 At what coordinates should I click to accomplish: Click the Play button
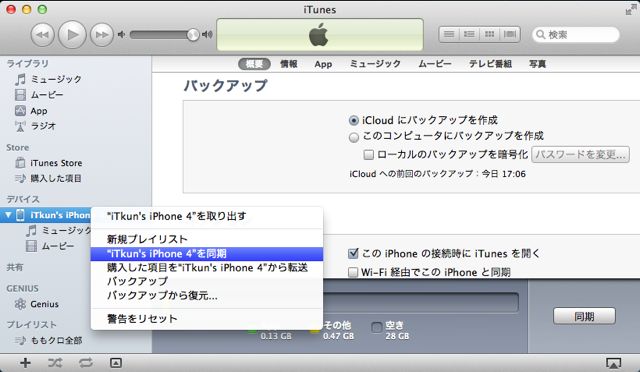point(72,35)
